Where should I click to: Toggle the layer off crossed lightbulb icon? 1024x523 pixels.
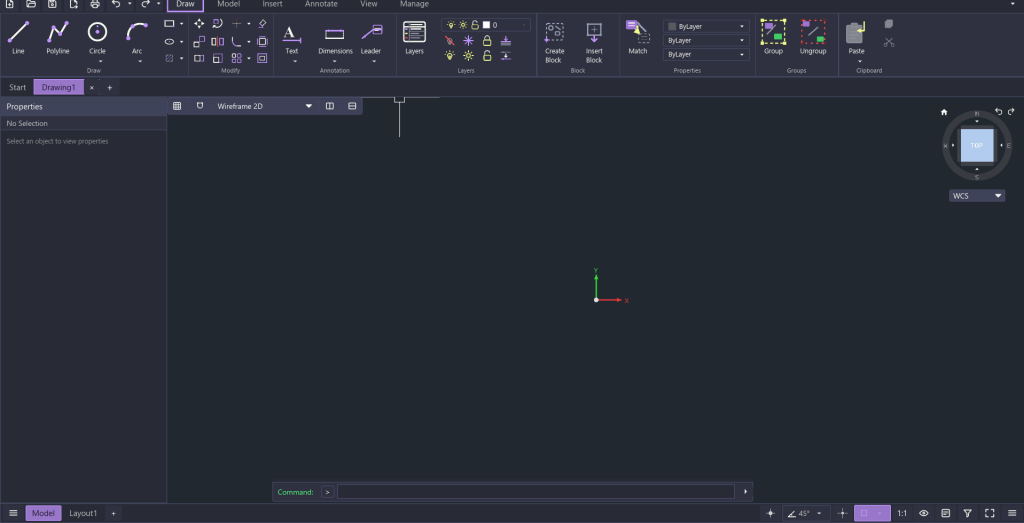449,41
